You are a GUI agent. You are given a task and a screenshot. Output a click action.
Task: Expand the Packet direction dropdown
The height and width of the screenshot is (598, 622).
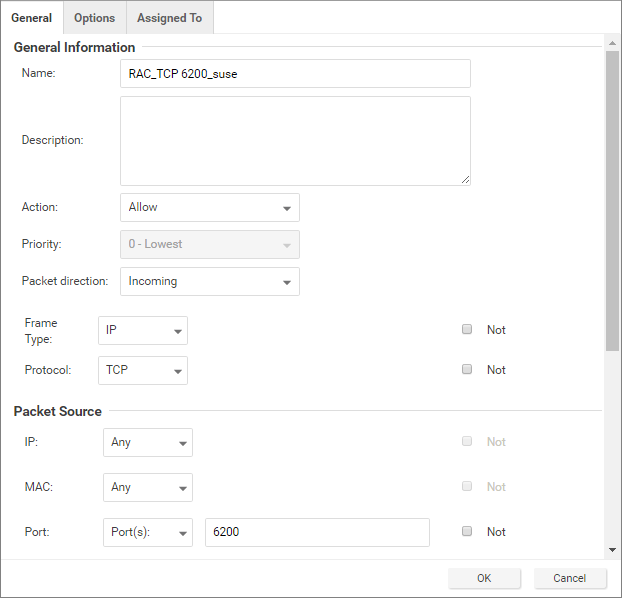pyautogui.click(x=209, y=282)
